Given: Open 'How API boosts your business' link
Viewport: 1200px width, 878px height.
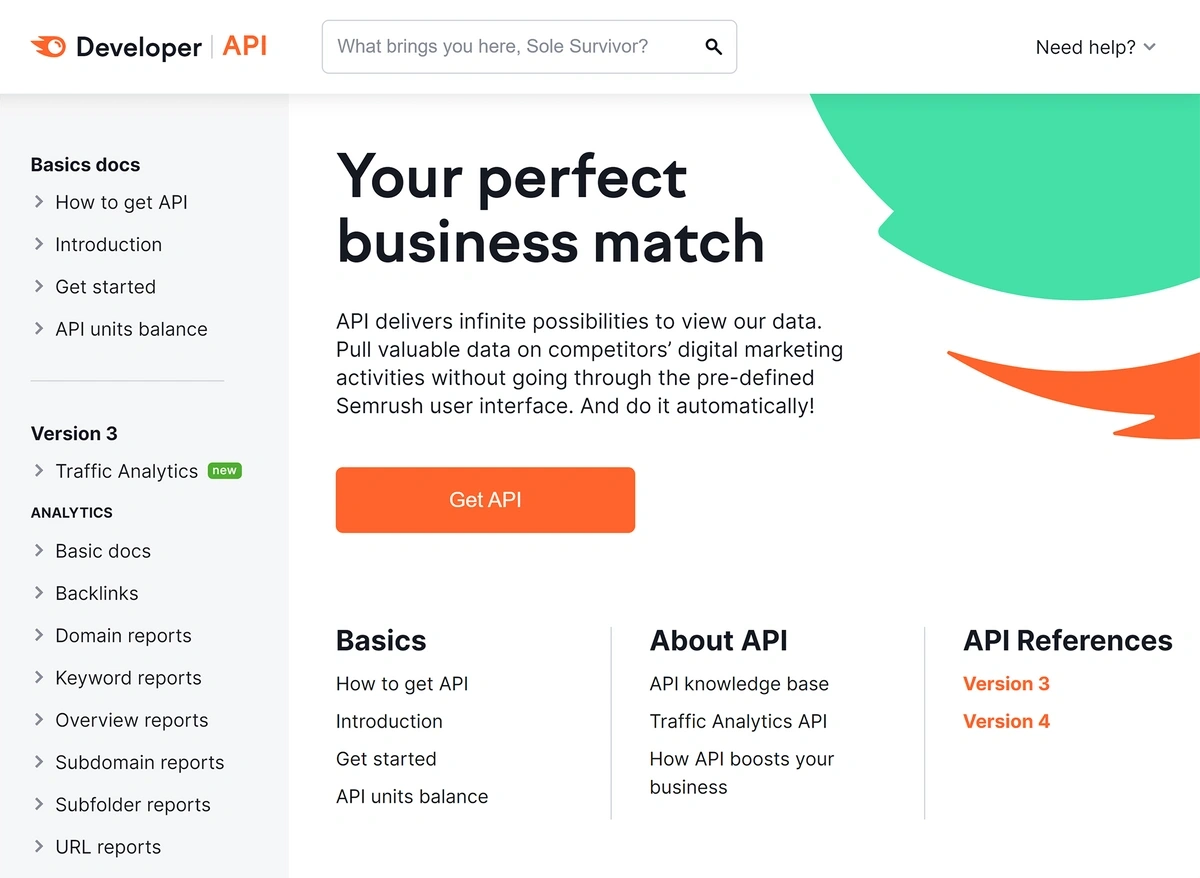Looking at the screenshot, I should 742,773.
